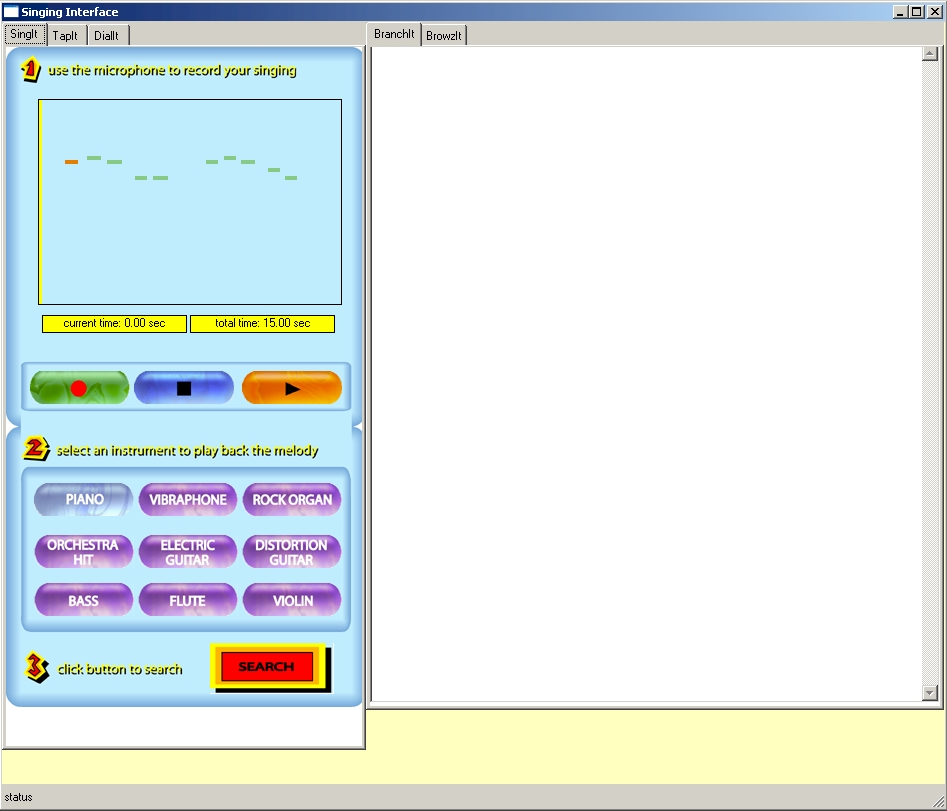Switch to the BrowzIt tab
This screenshot has width=947, height=811.
(444, 36)
